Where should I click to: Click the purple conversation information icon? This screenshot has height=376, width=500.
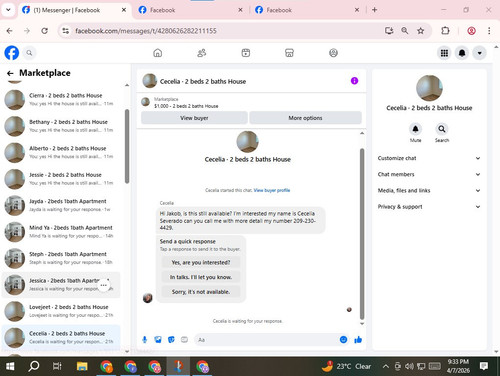354,81
